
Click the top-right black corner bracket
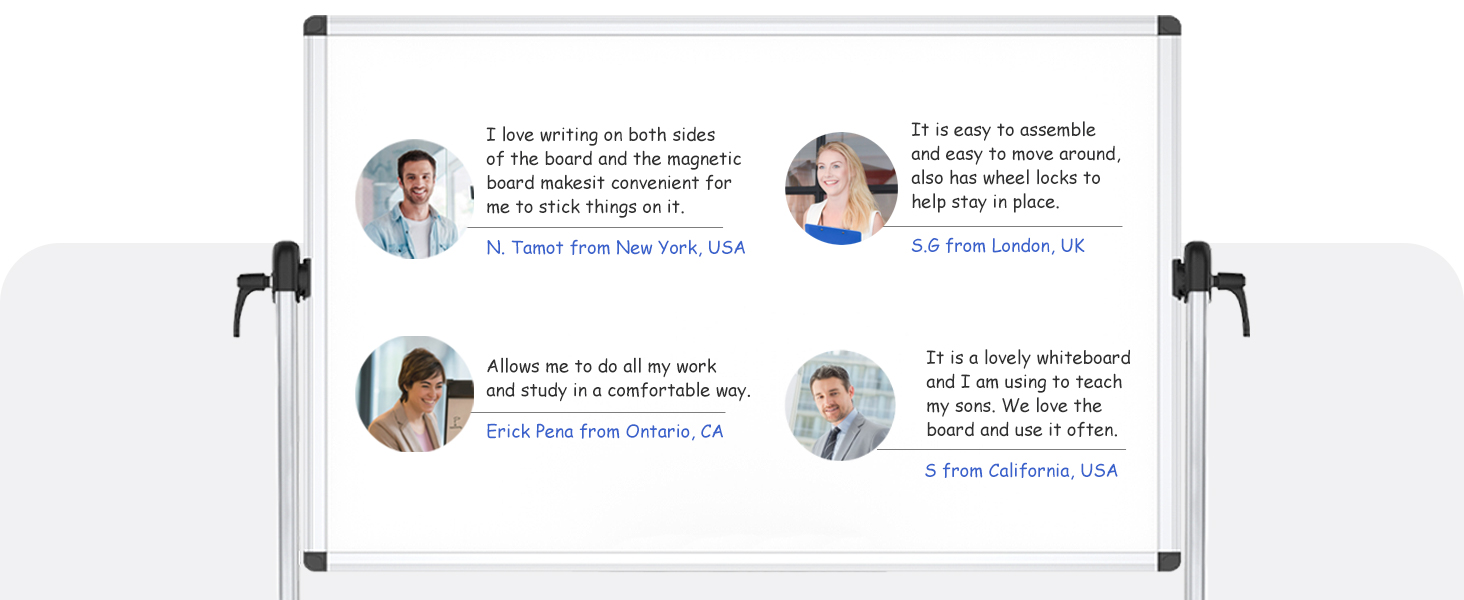click(x=1168, y=26)
